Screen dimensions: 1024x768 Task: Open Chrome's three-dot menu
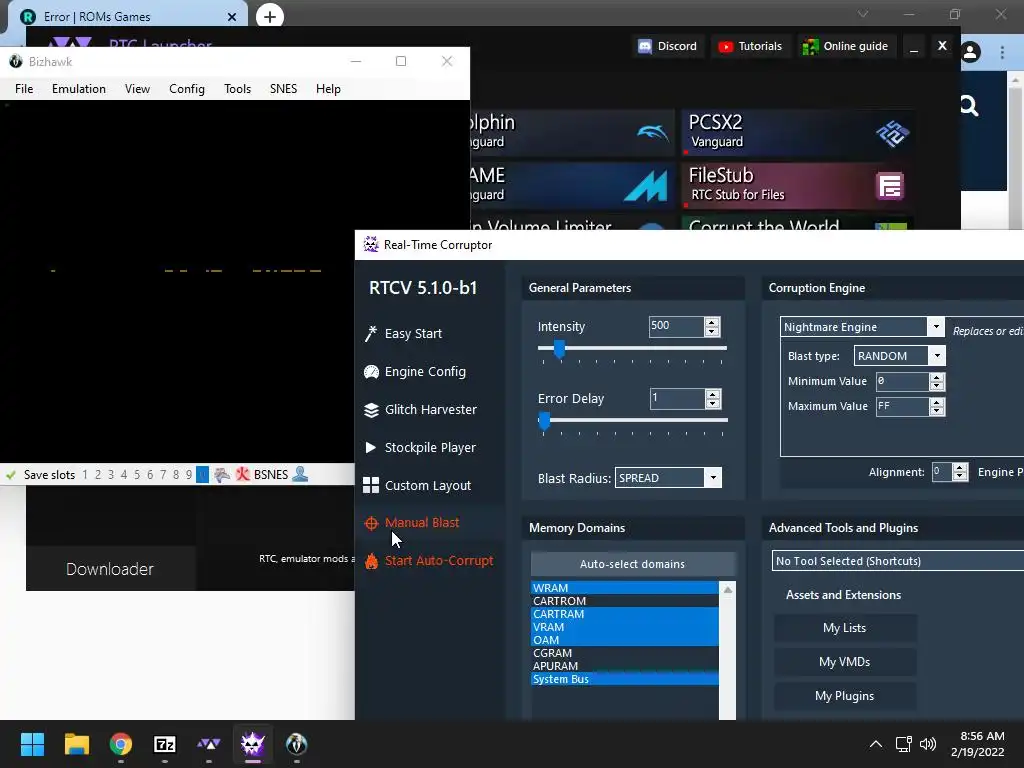pos(1002,52)
